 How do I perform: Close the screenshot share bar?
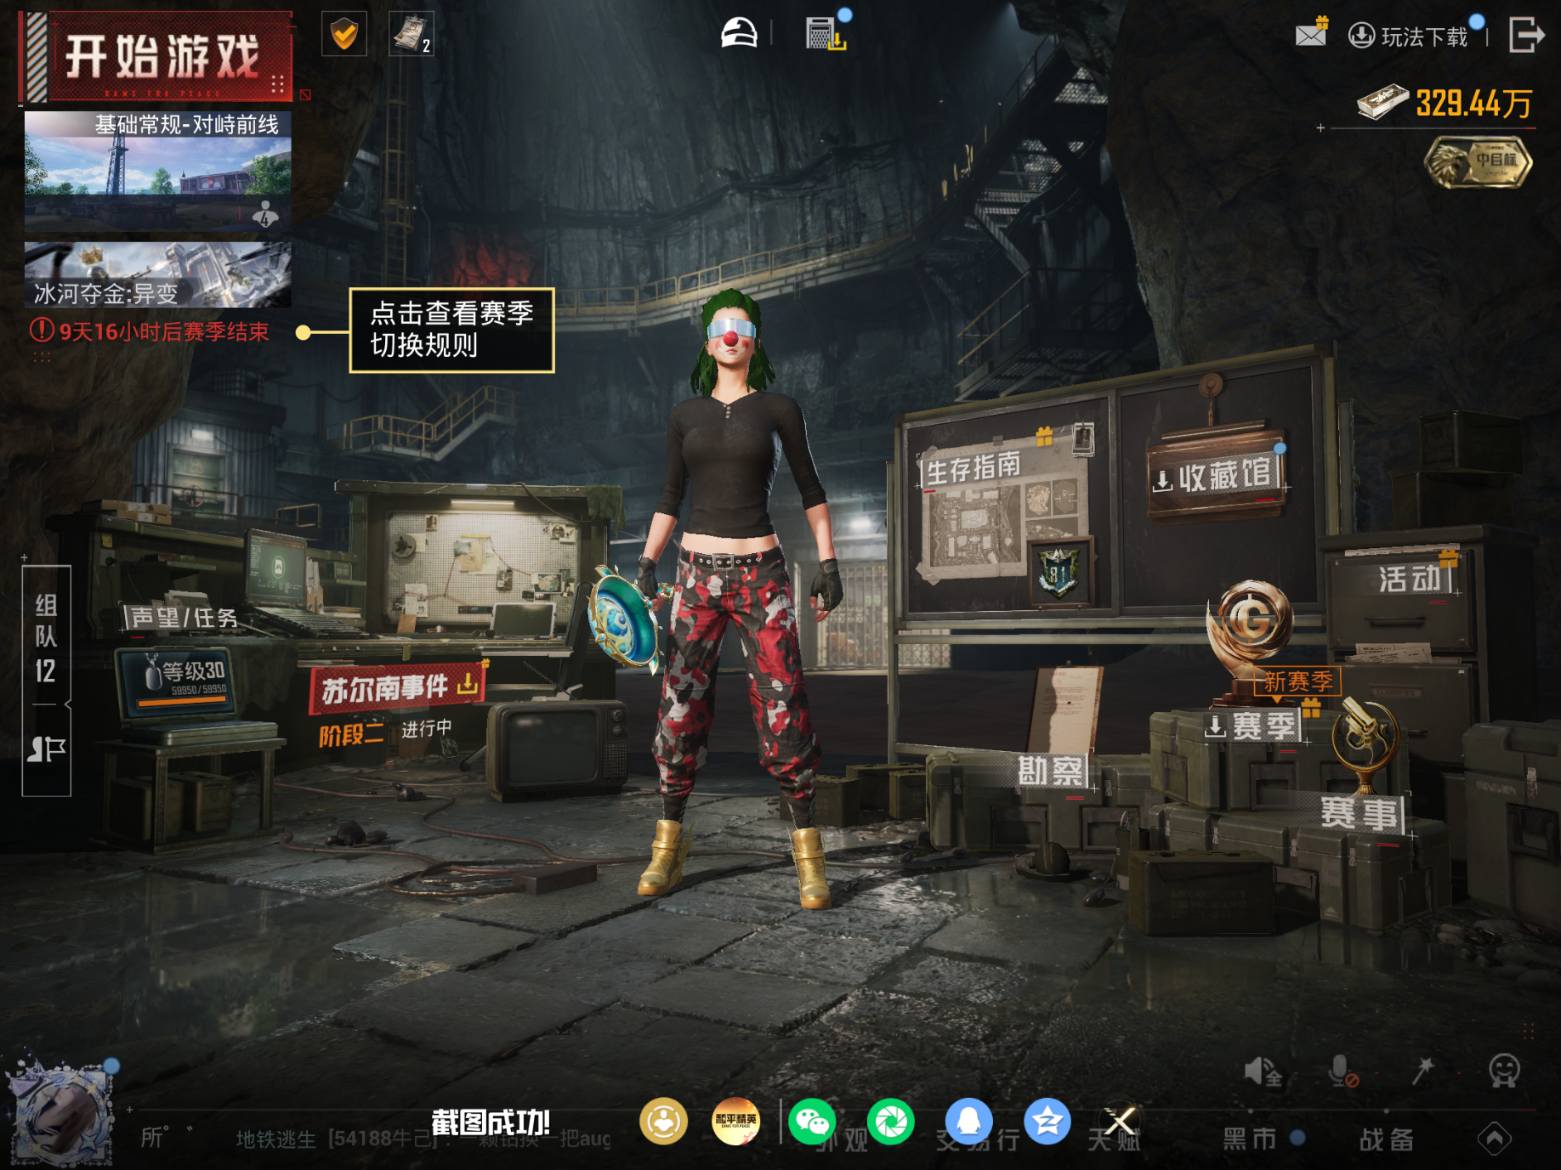point(1119,1122)
